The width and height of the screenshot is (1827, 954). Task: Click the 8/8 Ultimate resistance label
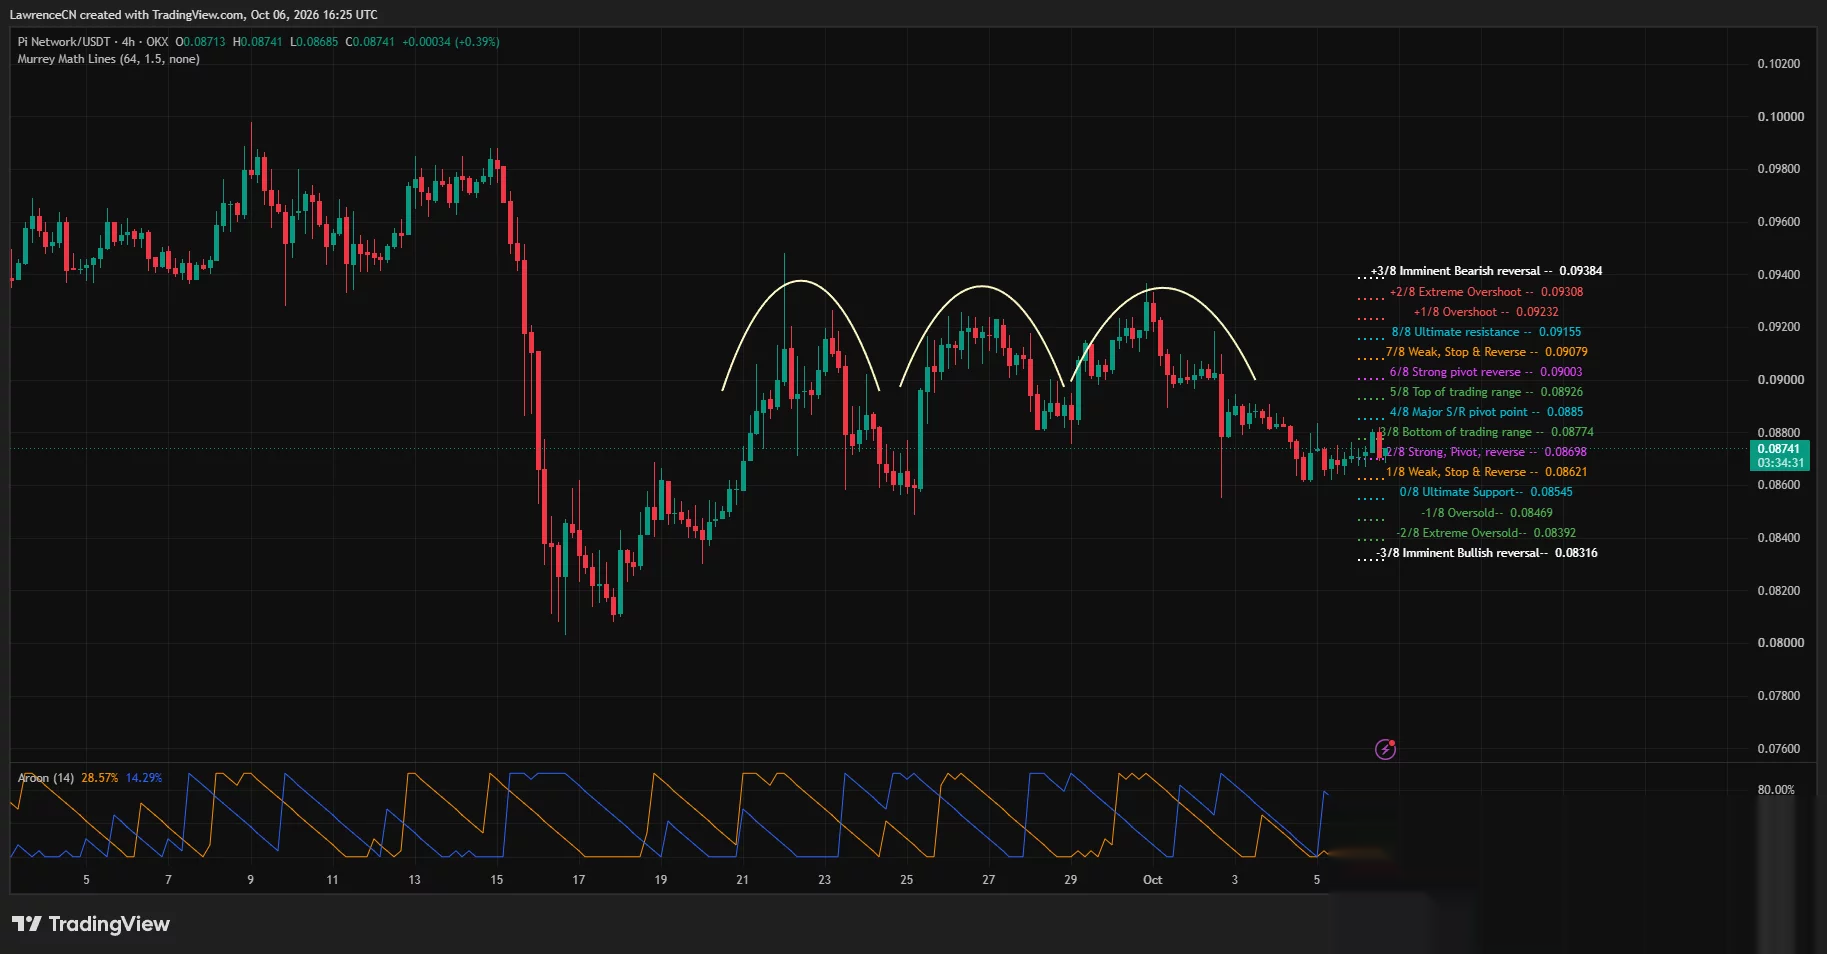1486,332
